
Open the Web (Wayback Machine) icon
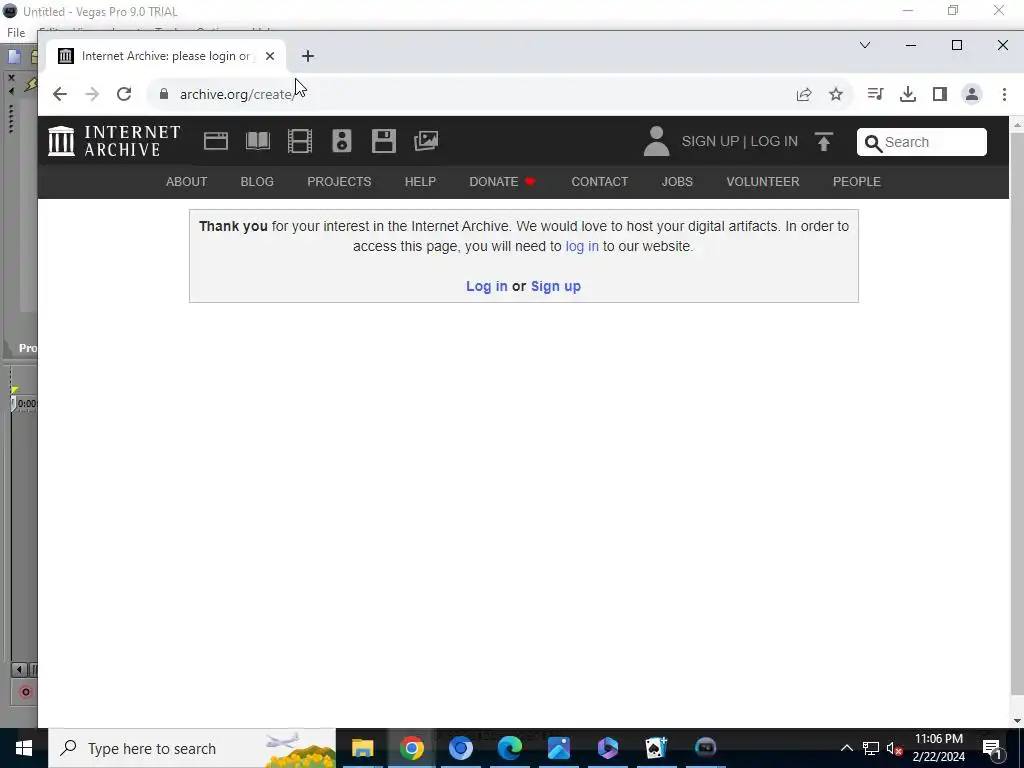(216, 141)
